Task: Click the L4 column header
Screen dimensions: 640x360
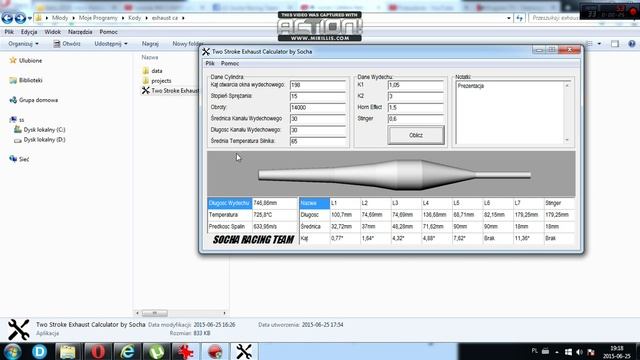Action: pyautogui.click(x=436, y=203)
